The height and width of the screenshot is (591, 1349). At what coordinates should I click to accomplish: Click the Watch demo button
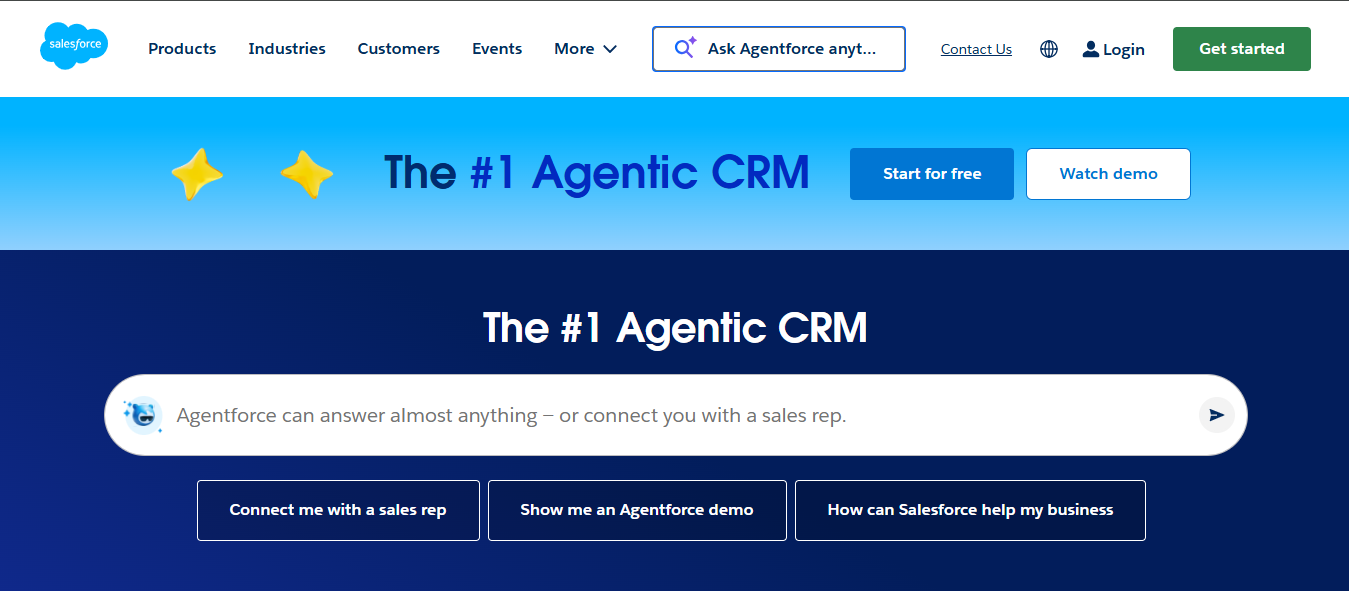(1108, 174)
